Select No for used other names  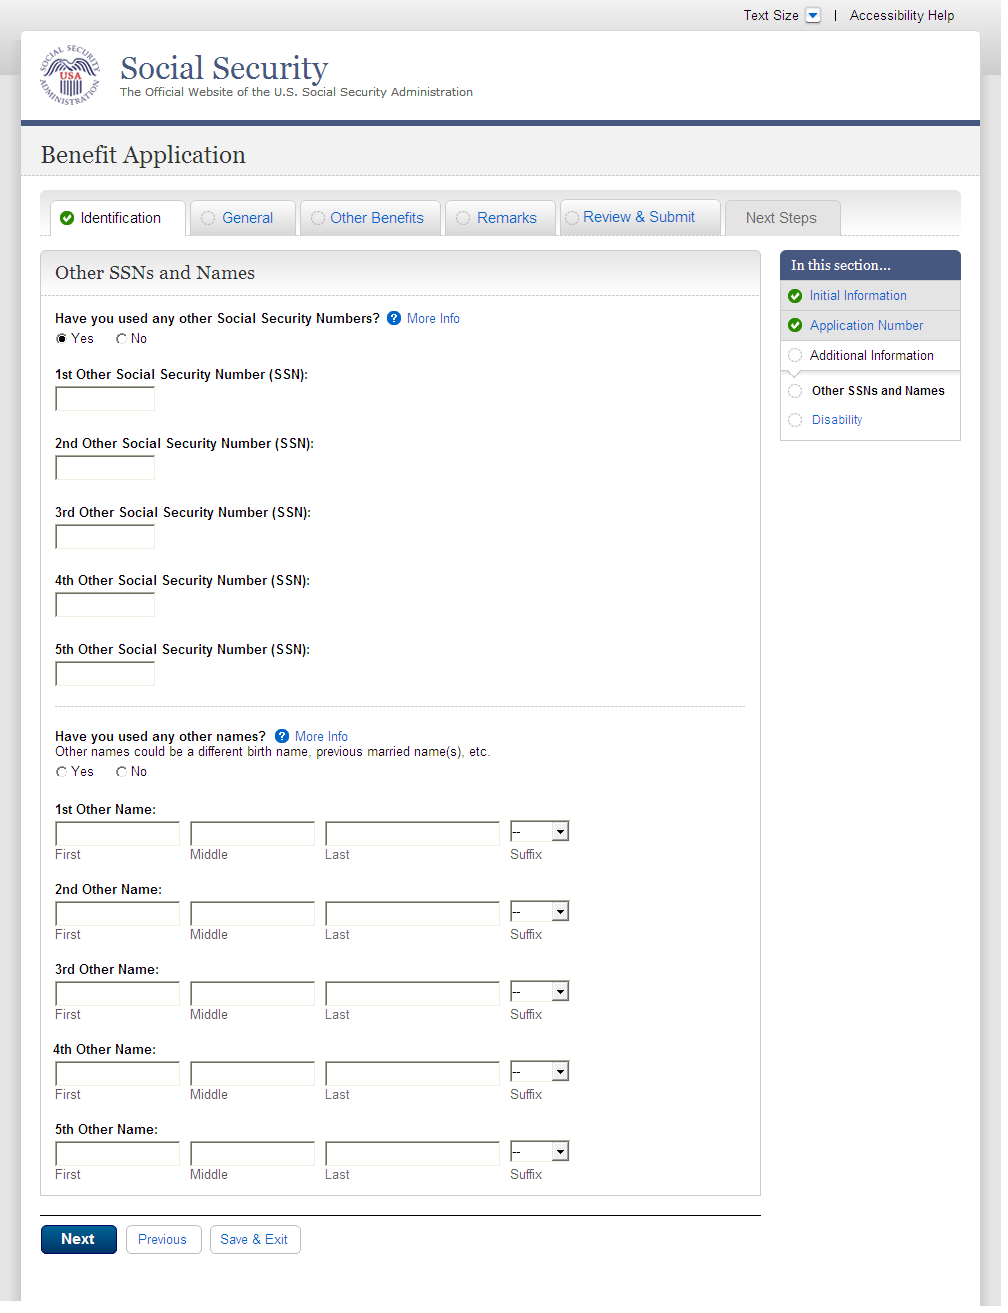[x=121, y=773]
